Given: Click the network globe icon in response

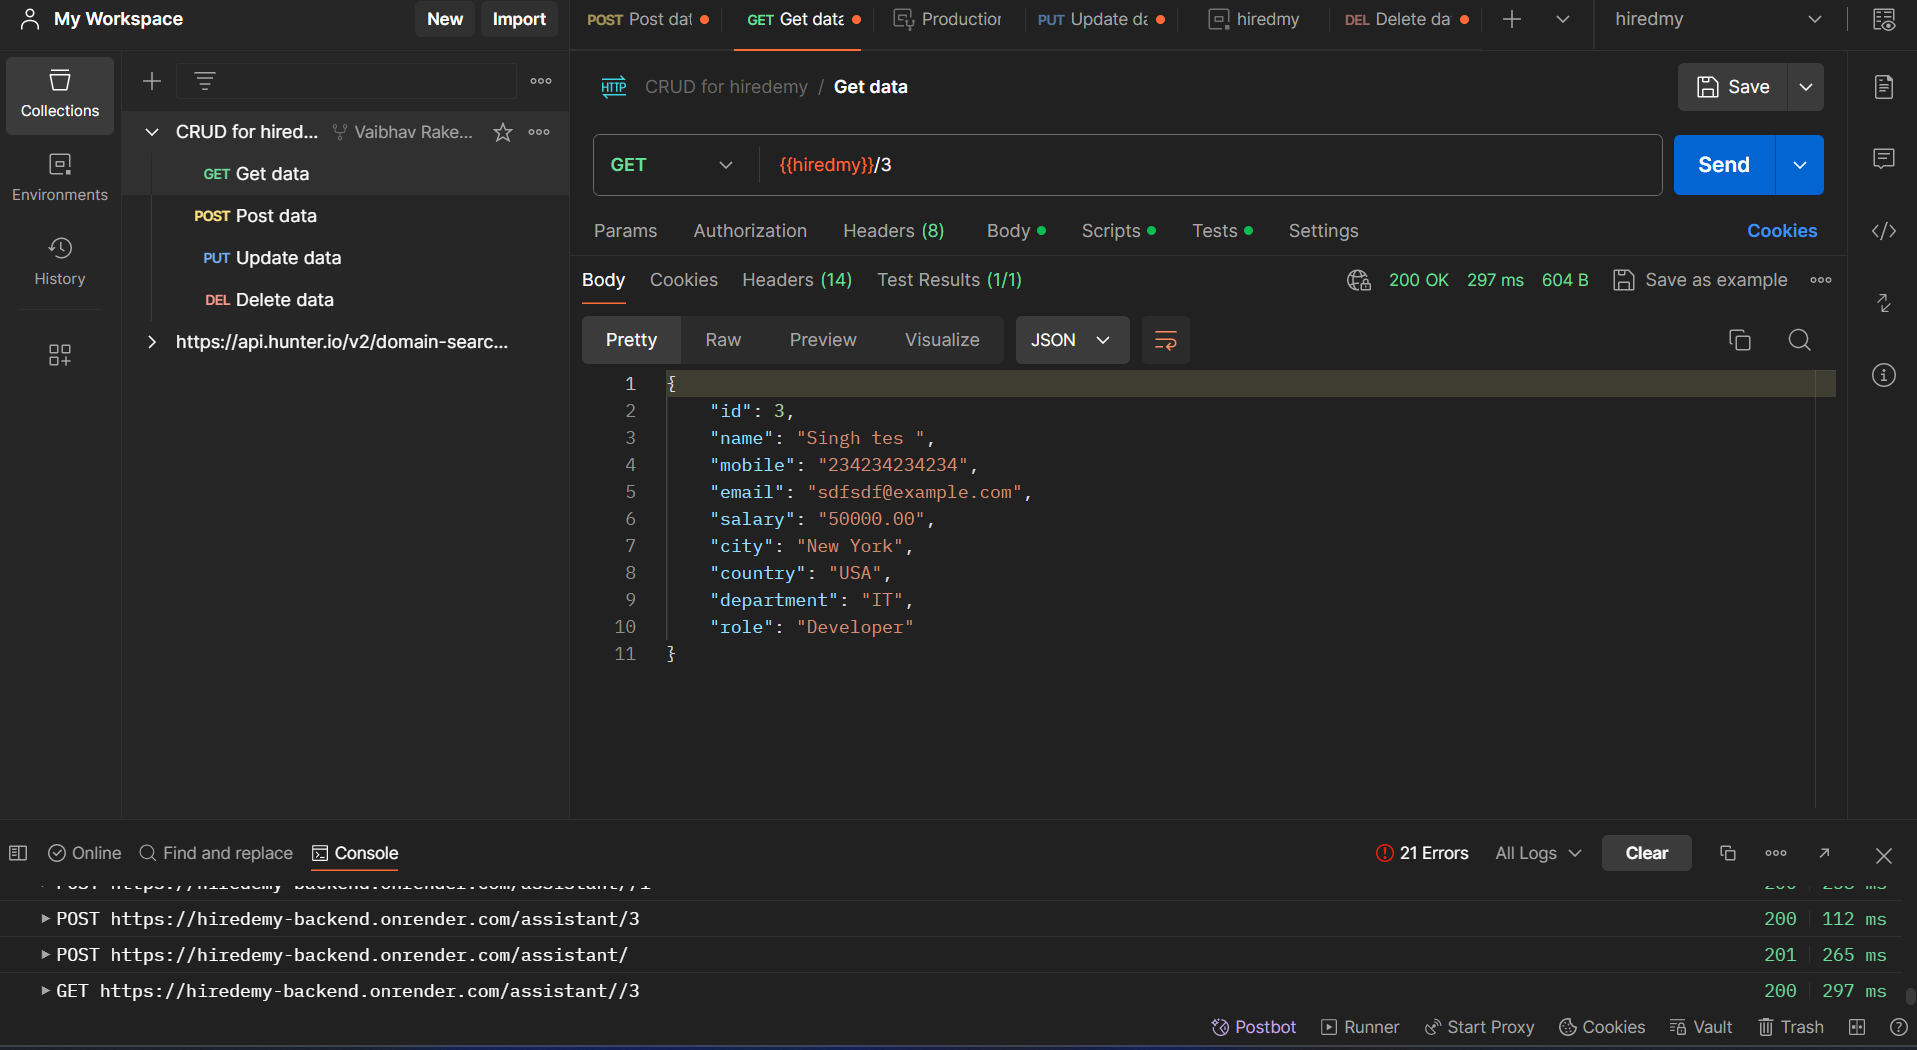Looking at the screenshot, I should pos(1359,280).
